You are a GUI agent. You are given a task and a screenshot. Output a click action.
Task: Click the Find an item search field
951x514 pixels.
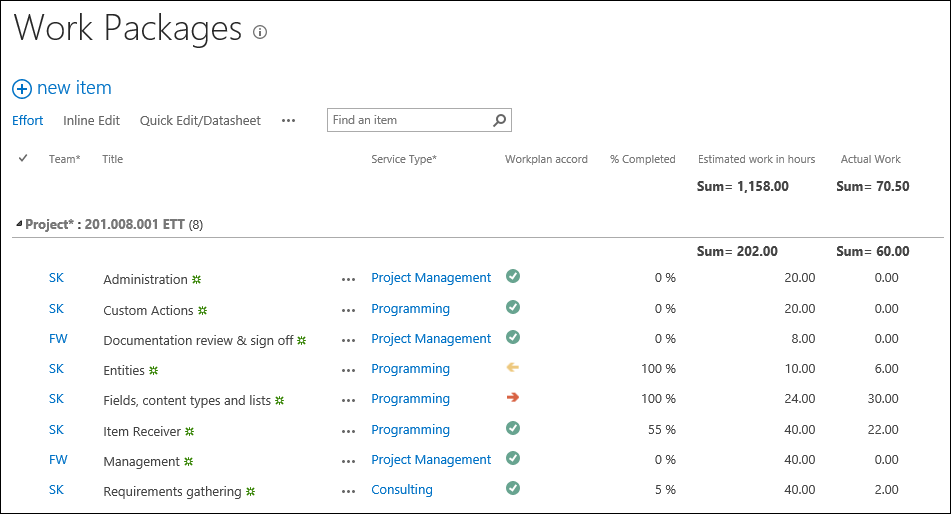[x=410, y=120]
